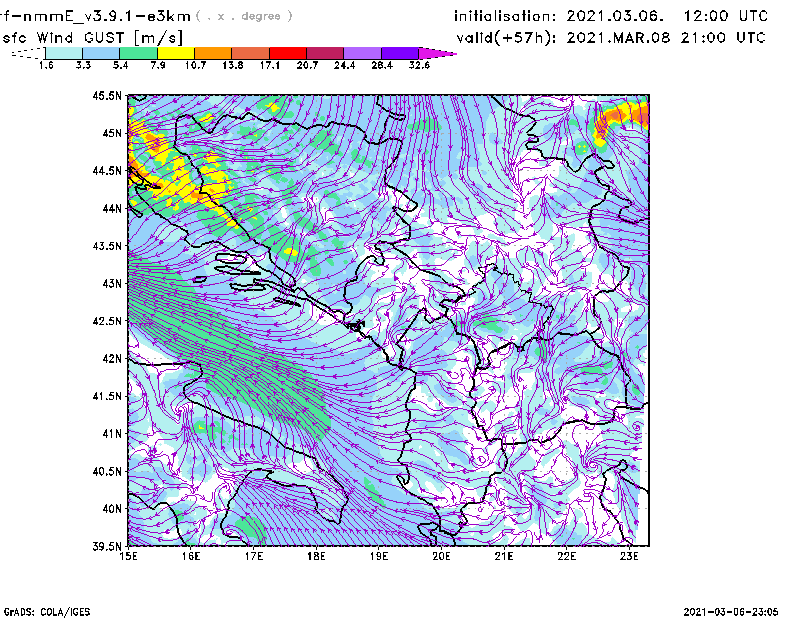Click the legend value 32.6
800x618 pixels.
pyautogui.click(x=419, y=65)
